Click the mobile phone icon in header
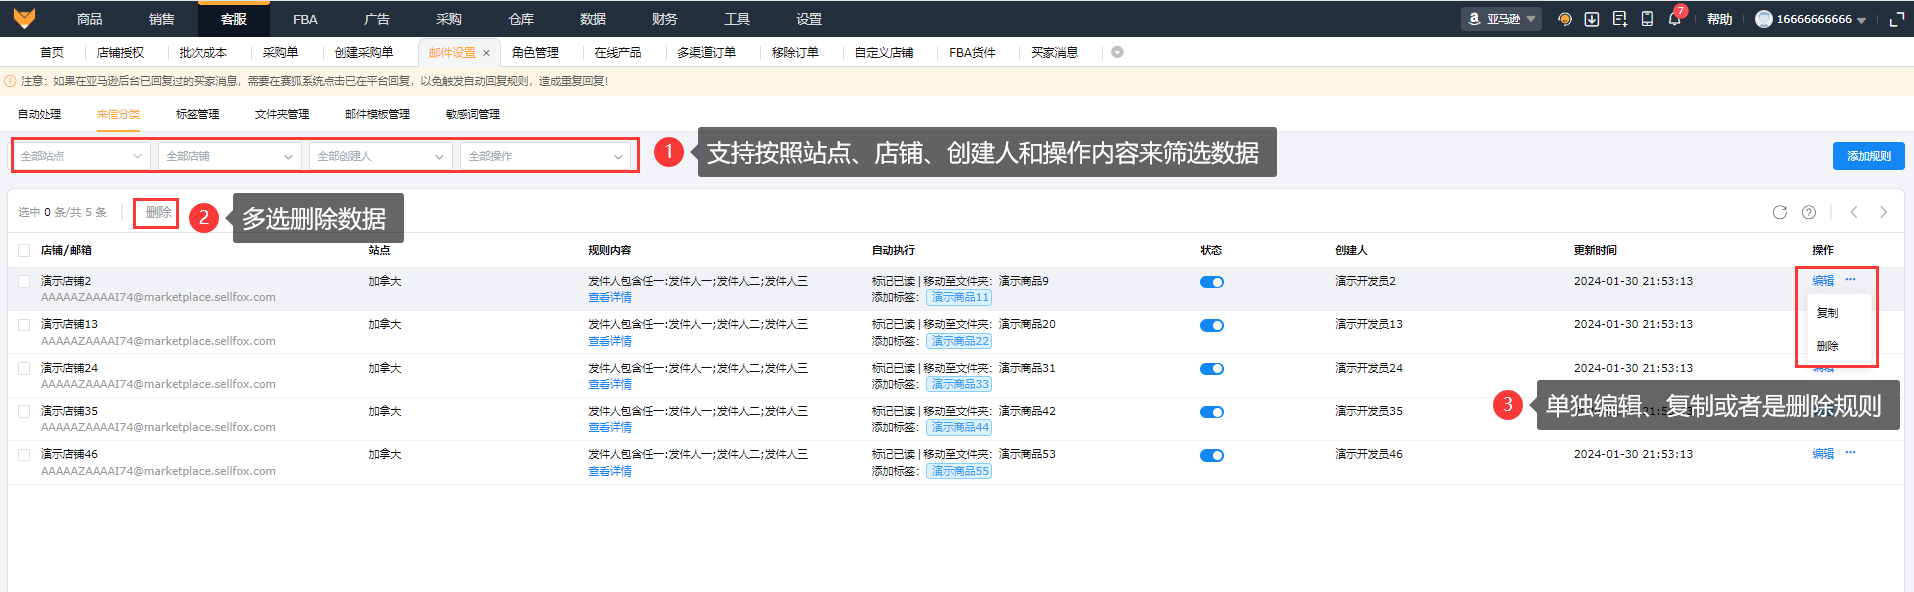 [1647, 19]
